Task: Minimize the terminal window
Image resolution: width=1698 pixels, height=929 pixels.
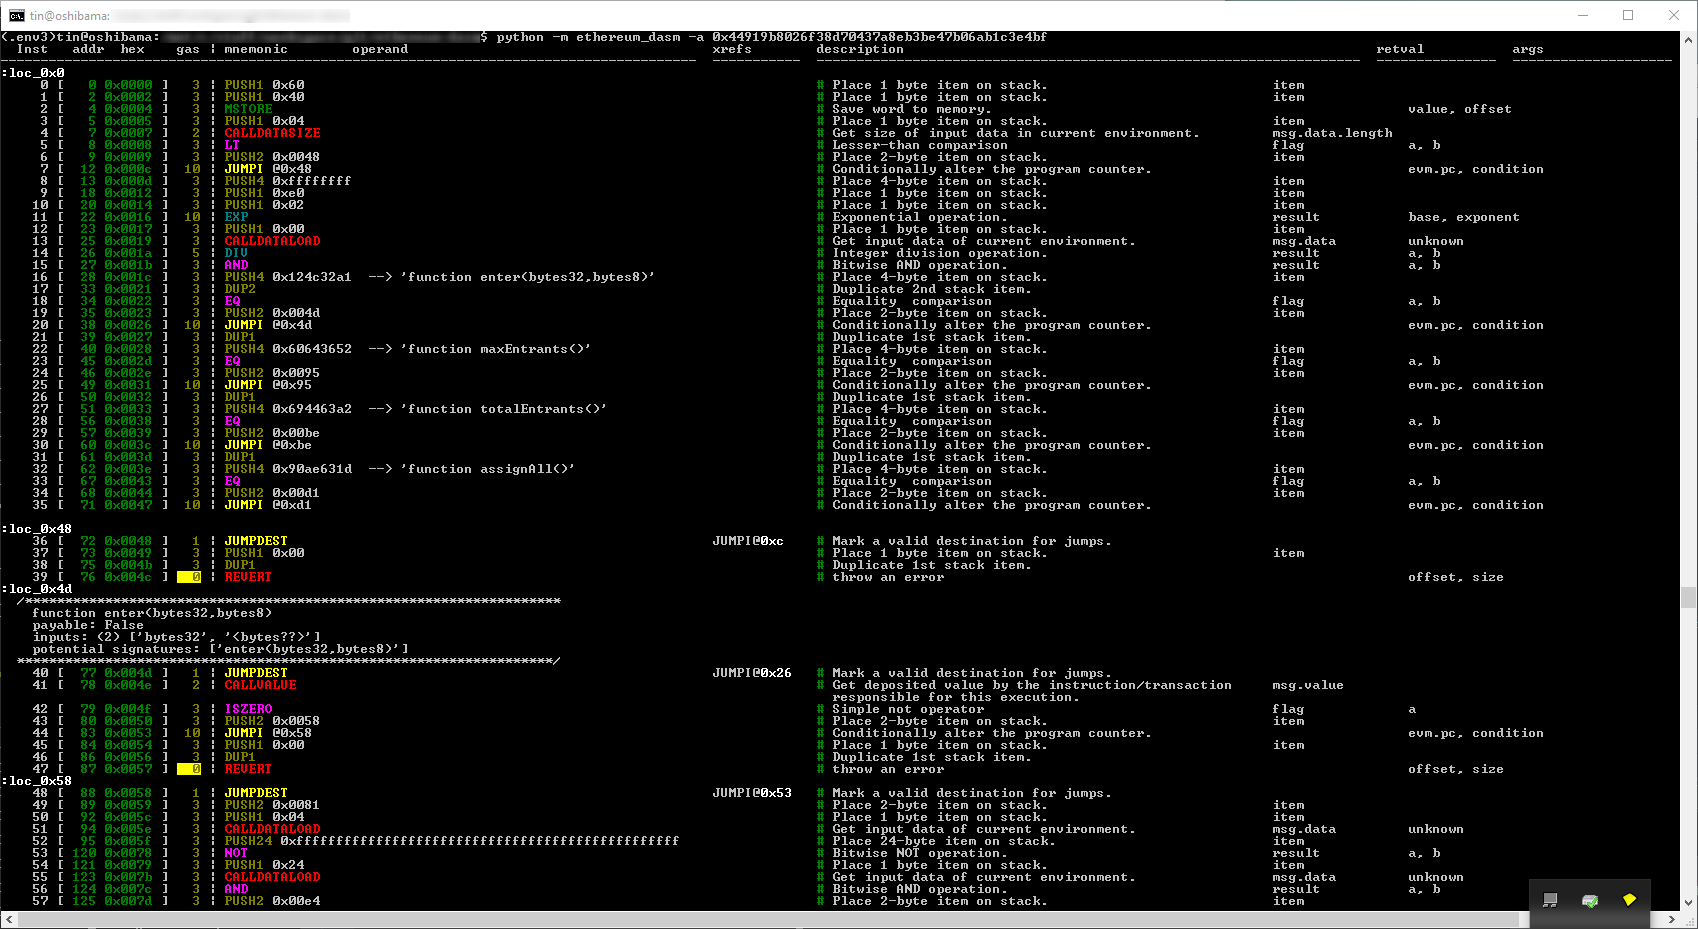Action: point(1583,15)
